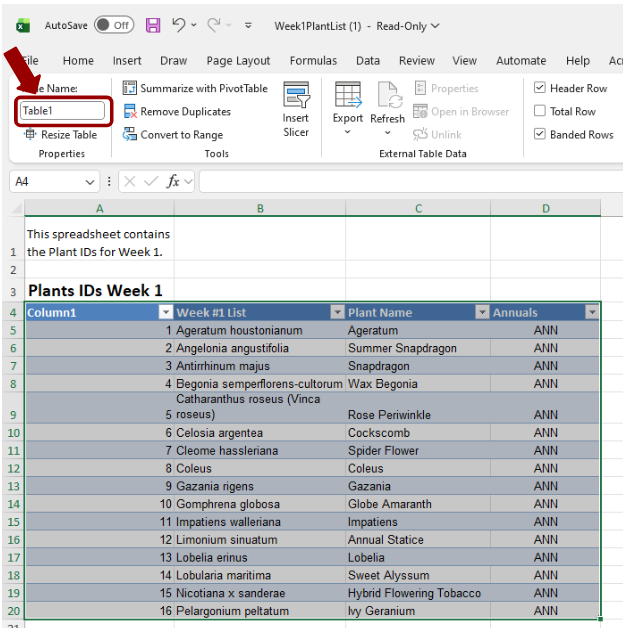The height and width of the screenshot is (628, 623).
Task: Click the cell 'Plants IDs Week 1'
Action: [99, 290]
